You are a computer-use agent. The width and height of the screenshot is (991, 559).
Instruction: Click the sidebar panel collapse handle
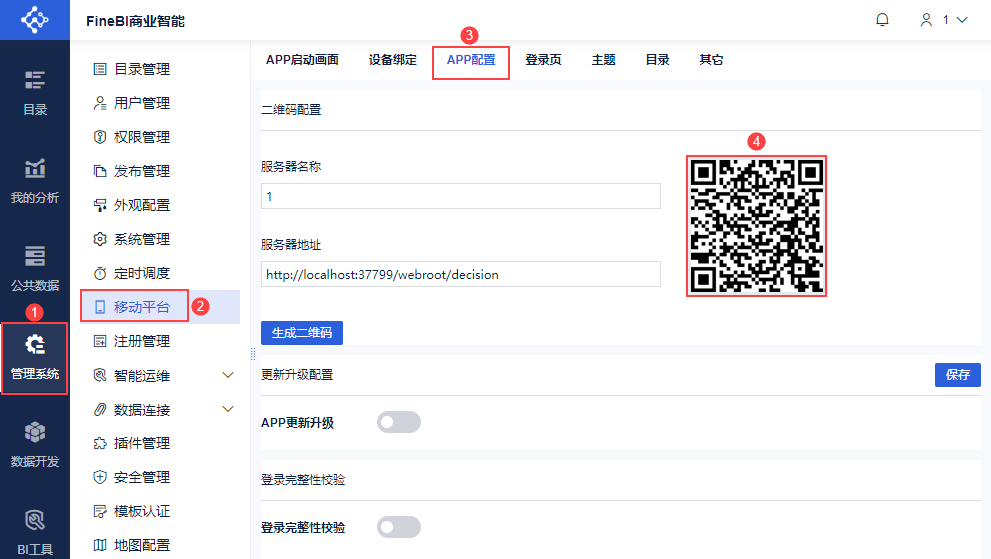[253, 354]
